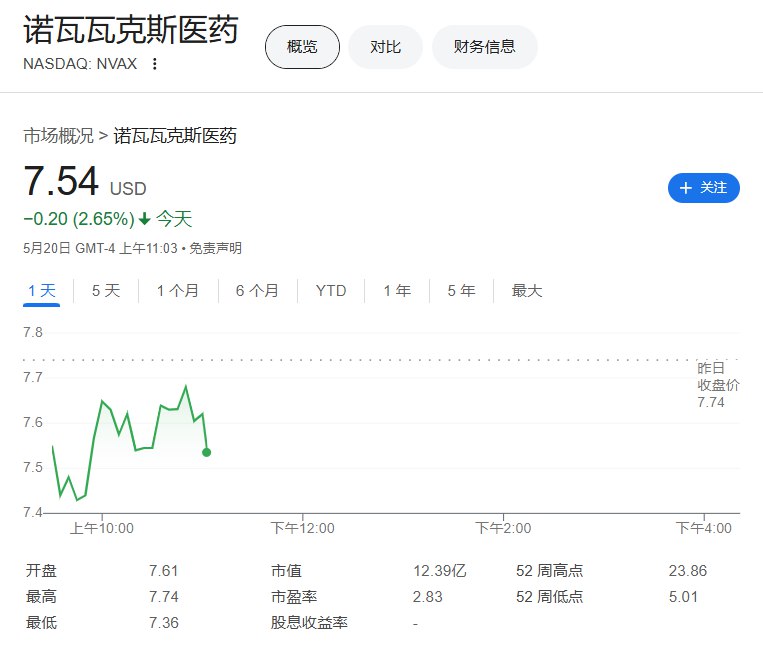
Task: Select the 1 天 chart range
Action: click(x=41, y=291)
